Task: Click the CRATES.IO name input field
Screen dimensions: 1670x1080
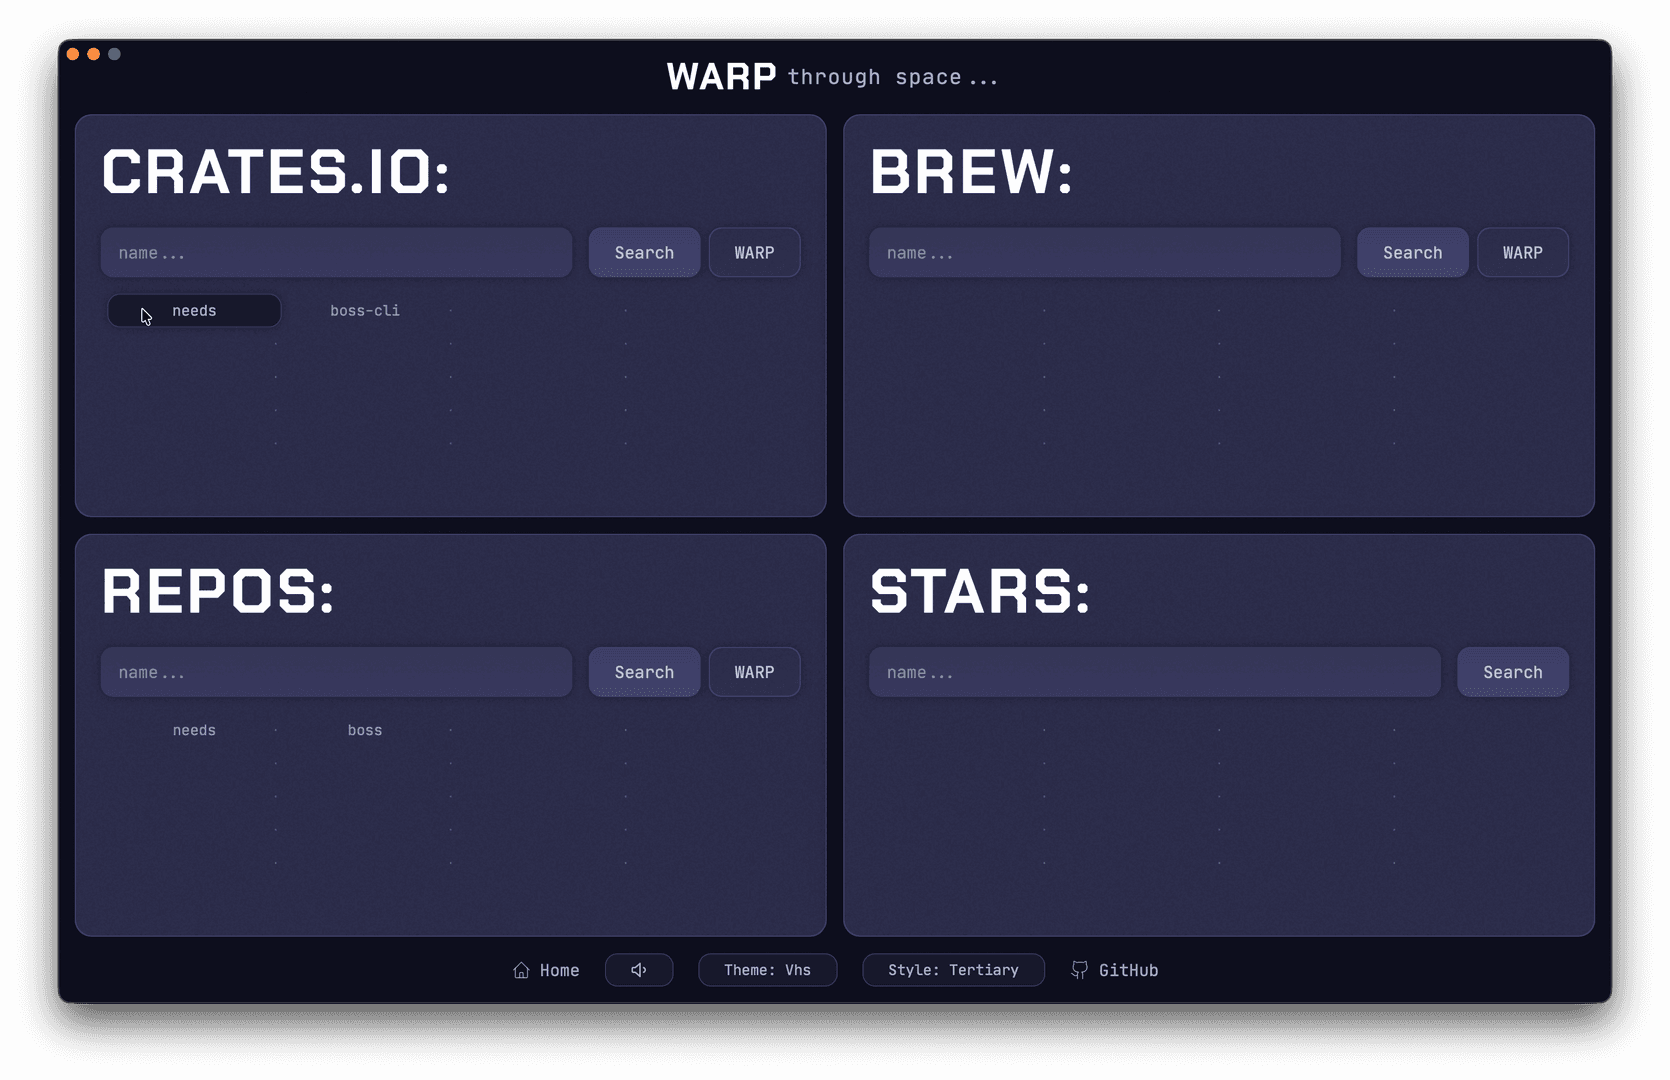Action: pos(336,252)
